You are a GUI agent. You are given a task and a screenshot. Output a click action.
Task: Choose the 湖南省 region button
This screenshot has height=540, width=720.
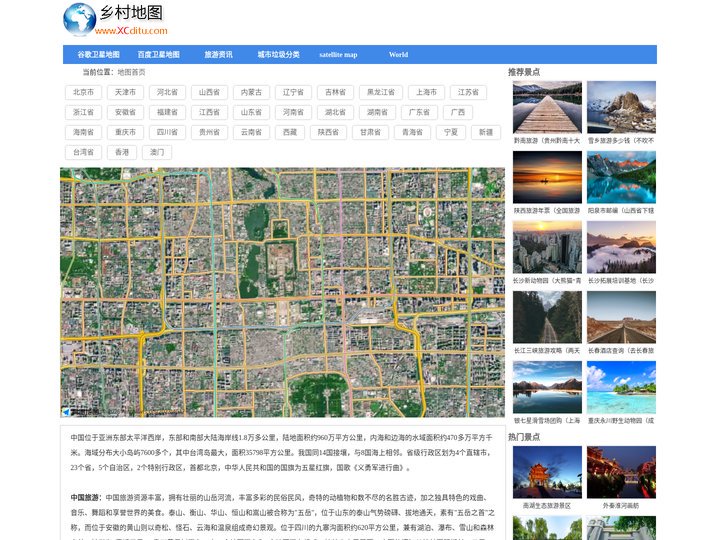pos(377,112)
